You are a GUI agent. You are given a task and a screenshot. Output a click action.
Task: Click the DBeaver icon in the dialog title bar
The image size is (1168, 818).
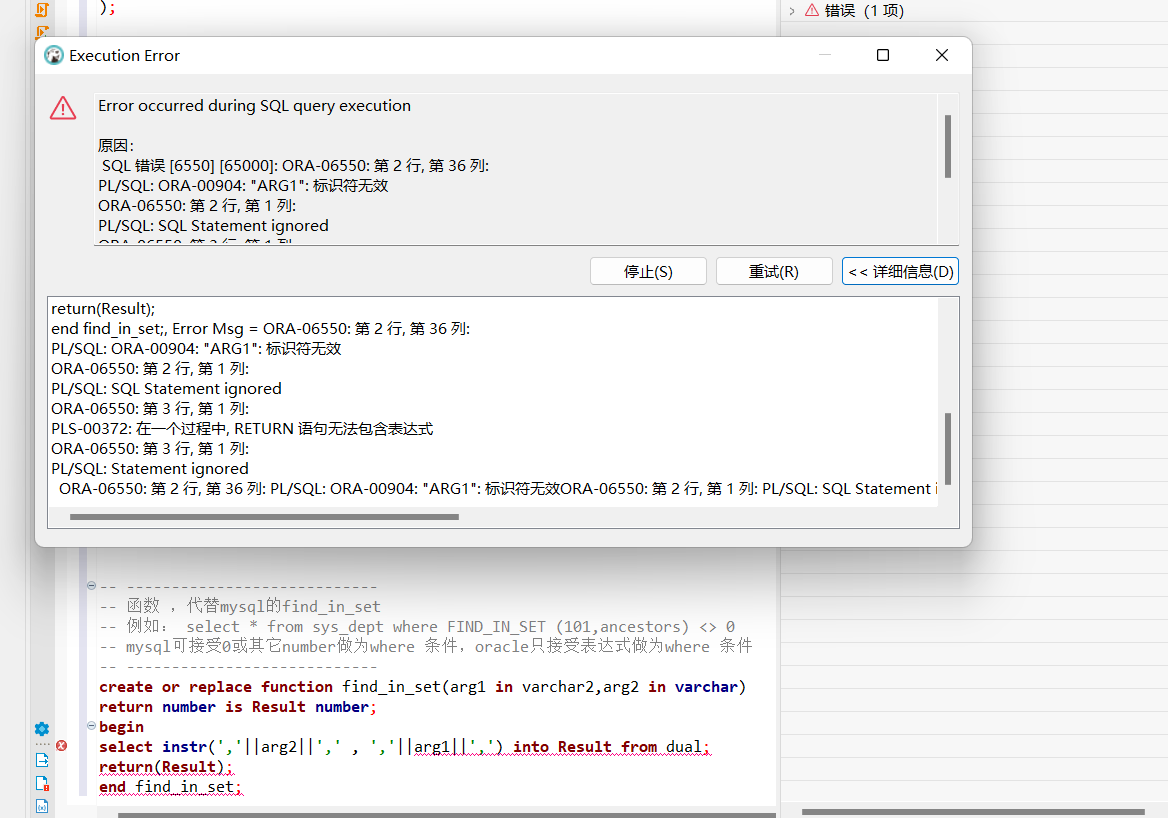click(x=53, y=55)
